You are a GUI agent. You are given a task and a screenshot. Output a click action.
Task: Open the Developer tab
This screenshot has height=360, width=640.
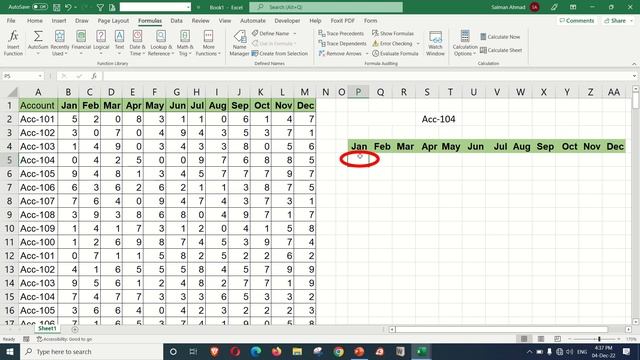point(287,20)
